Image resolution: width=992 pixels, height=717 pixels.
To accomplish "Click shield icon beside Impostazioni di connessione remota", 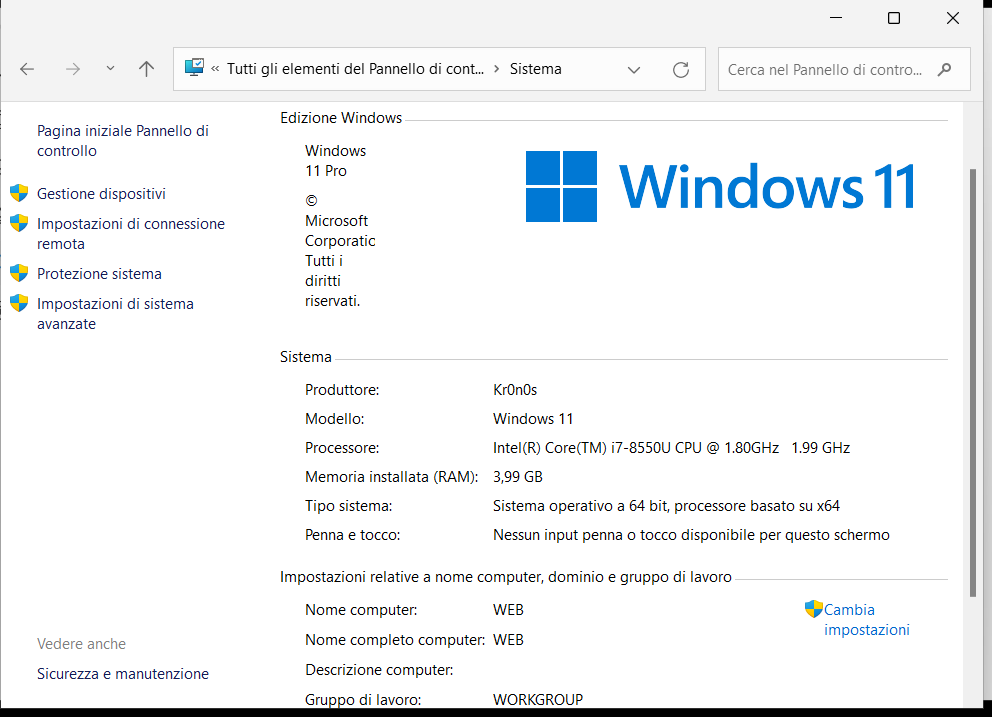I will click(19, 223).
